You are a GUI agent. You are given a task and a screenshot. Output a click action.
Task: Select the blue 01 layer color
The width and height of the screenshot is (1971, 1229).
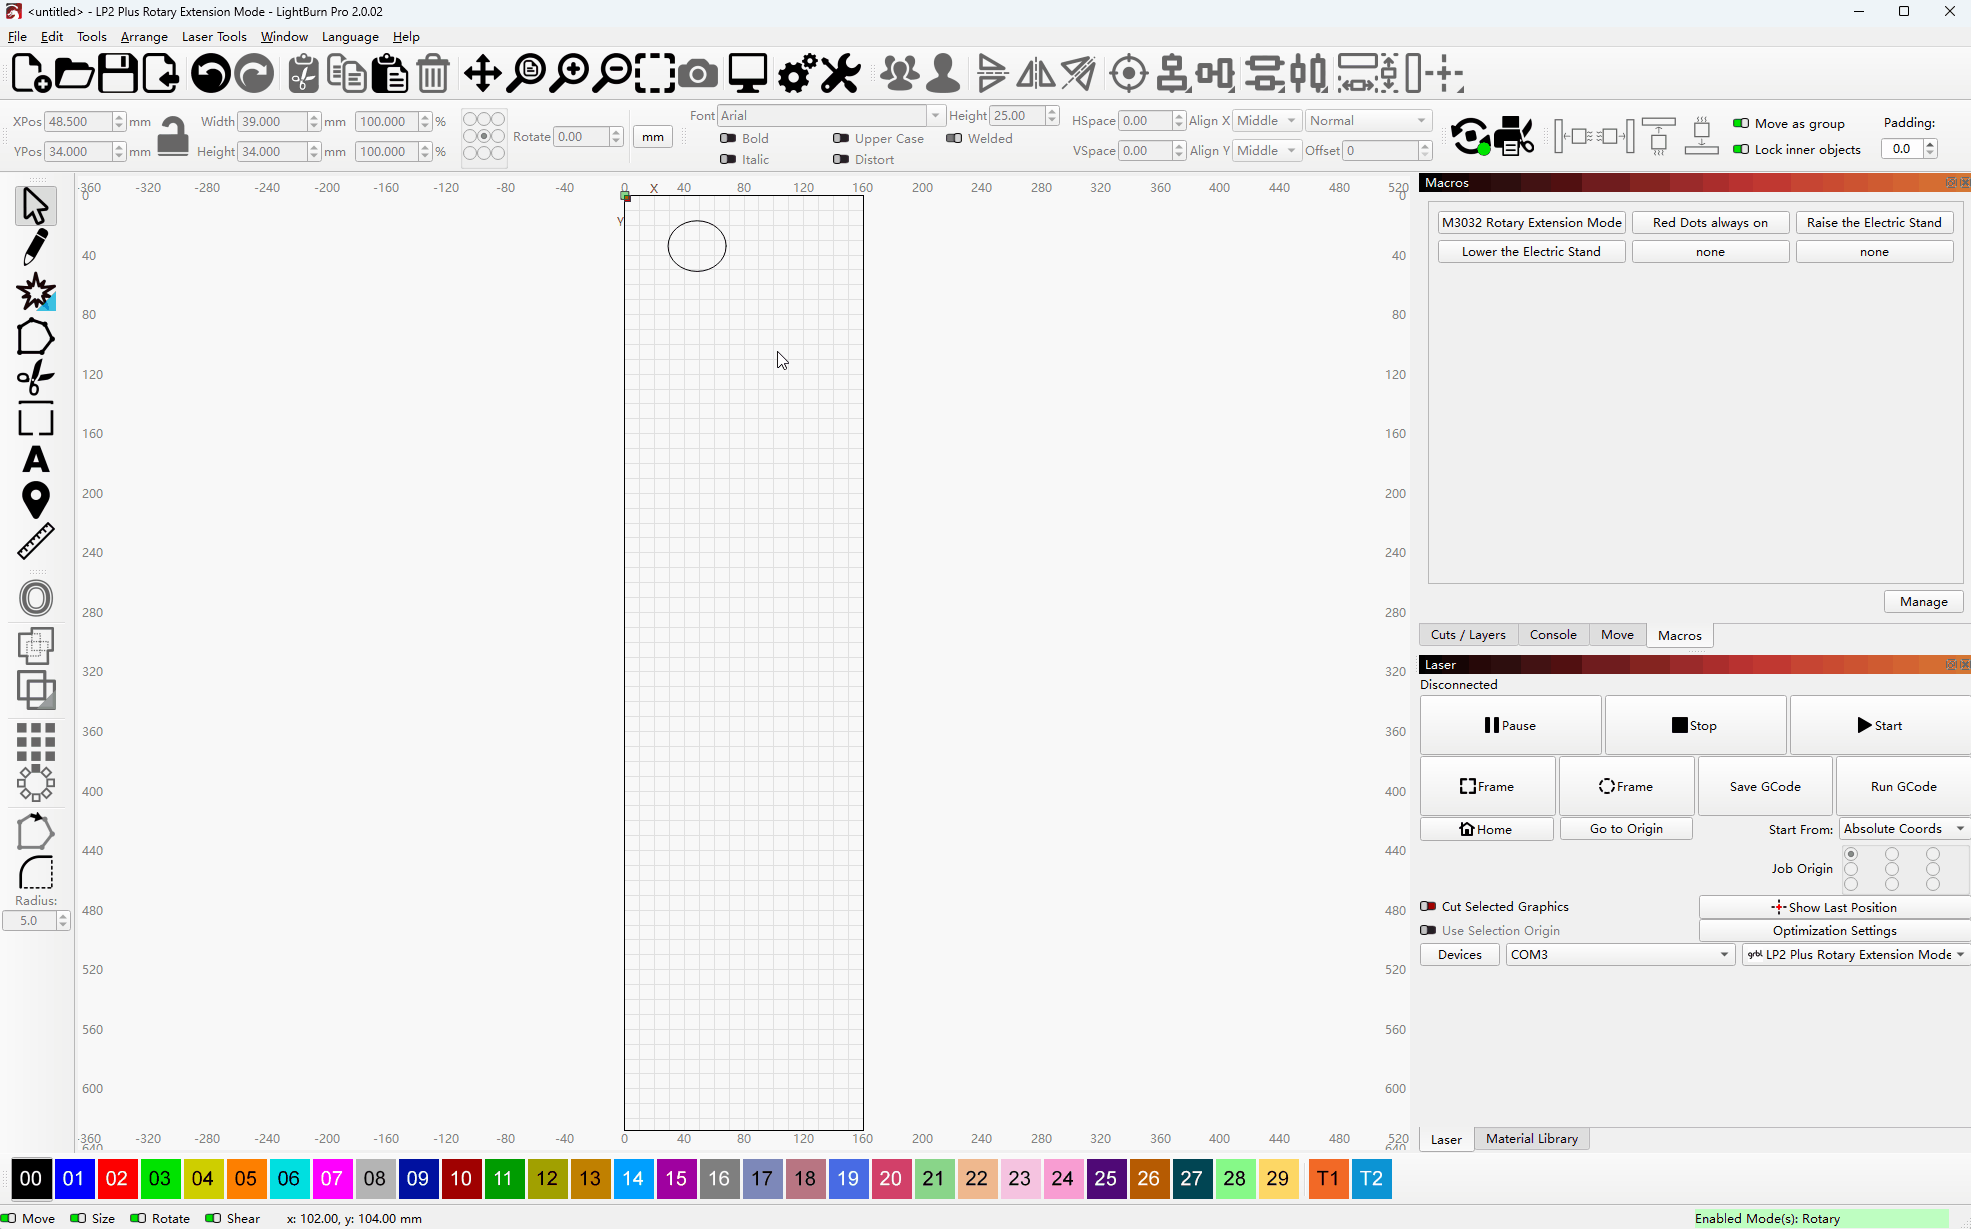coord(74,1178)
